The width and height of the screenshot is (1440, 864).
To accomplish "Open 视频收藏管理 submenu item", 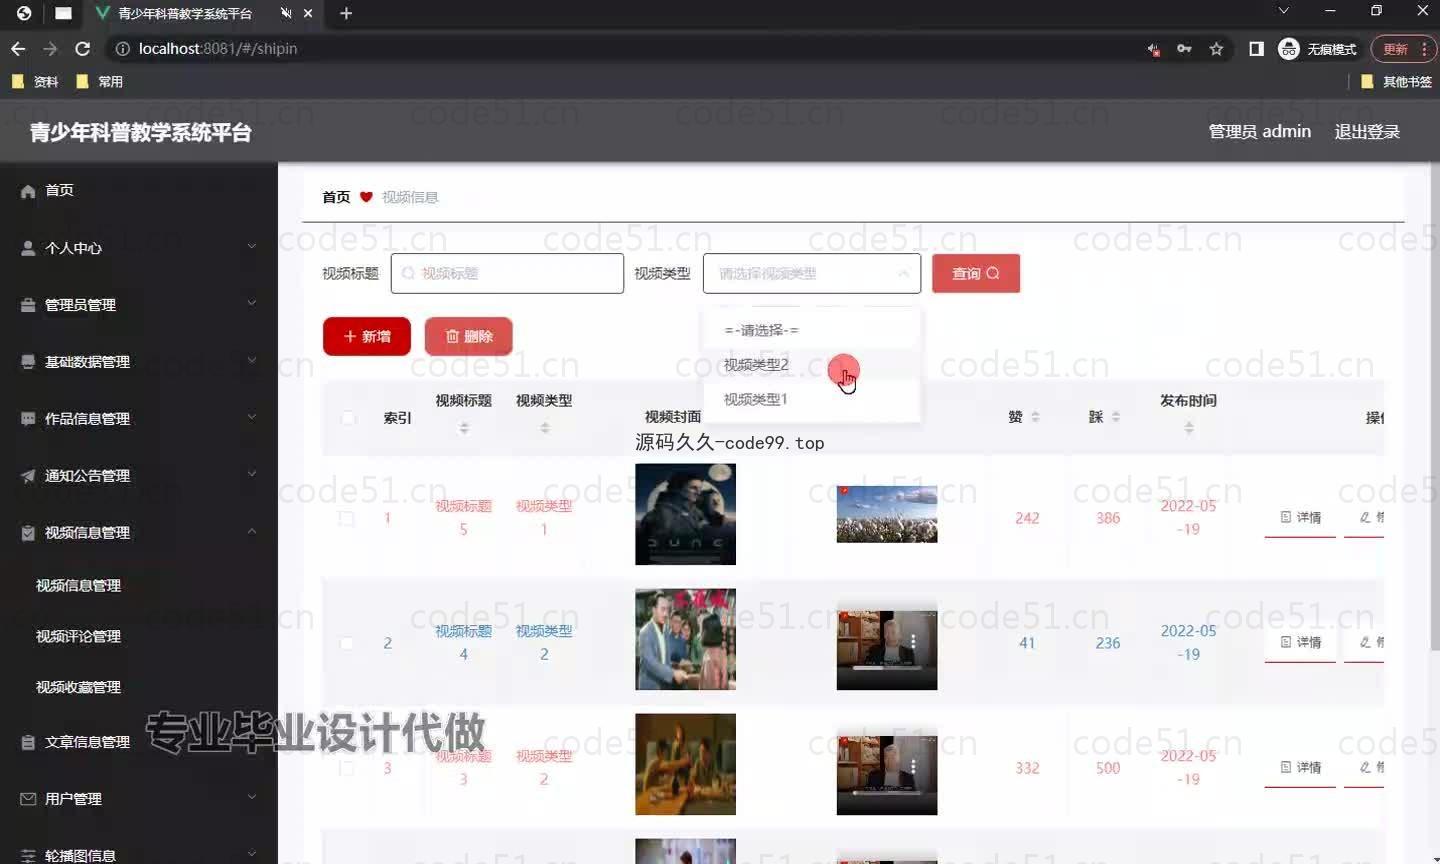I will [x=78, y=687].
